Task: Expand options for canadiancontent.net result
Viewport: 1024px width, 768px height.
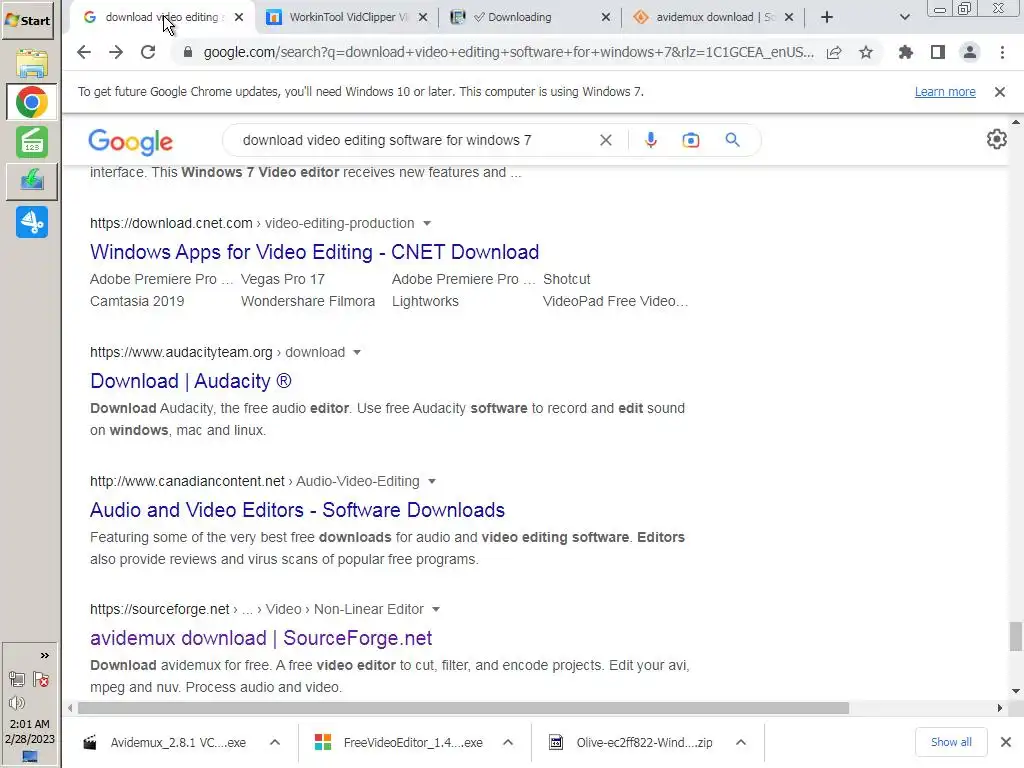Action: 432,481
